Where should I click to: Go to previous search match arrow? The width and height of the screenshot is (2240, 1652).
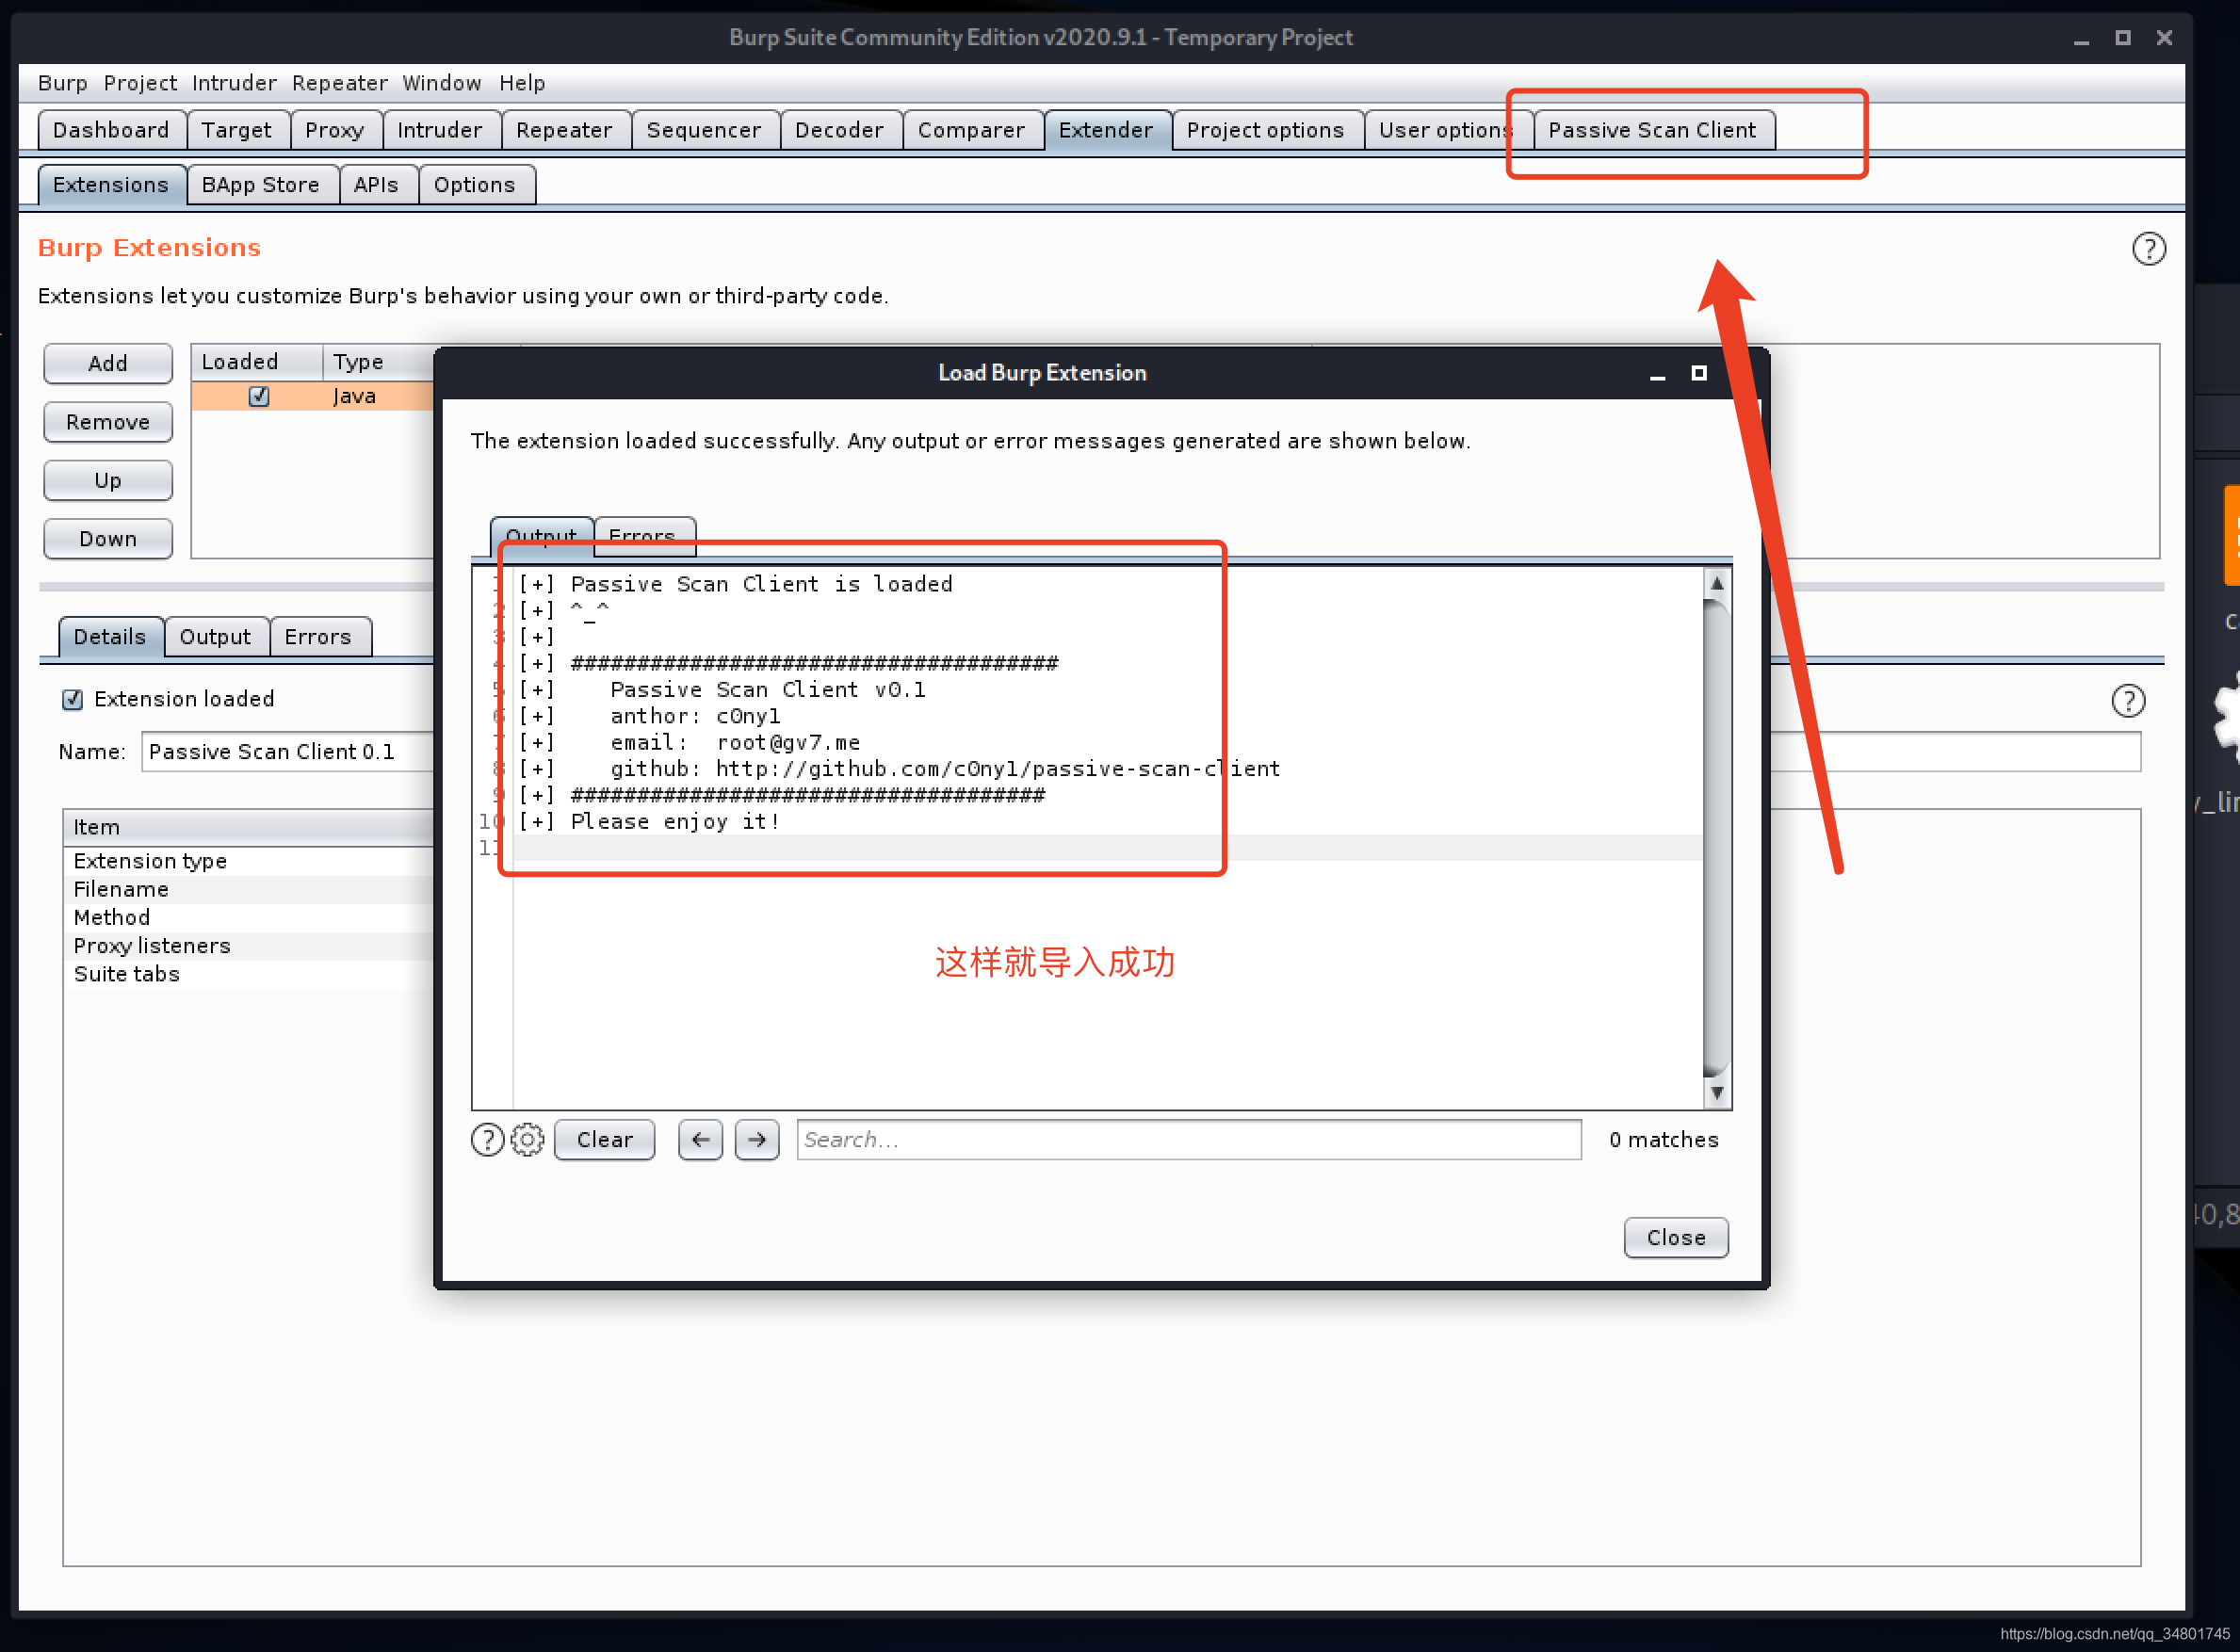tap(700, 1139)
